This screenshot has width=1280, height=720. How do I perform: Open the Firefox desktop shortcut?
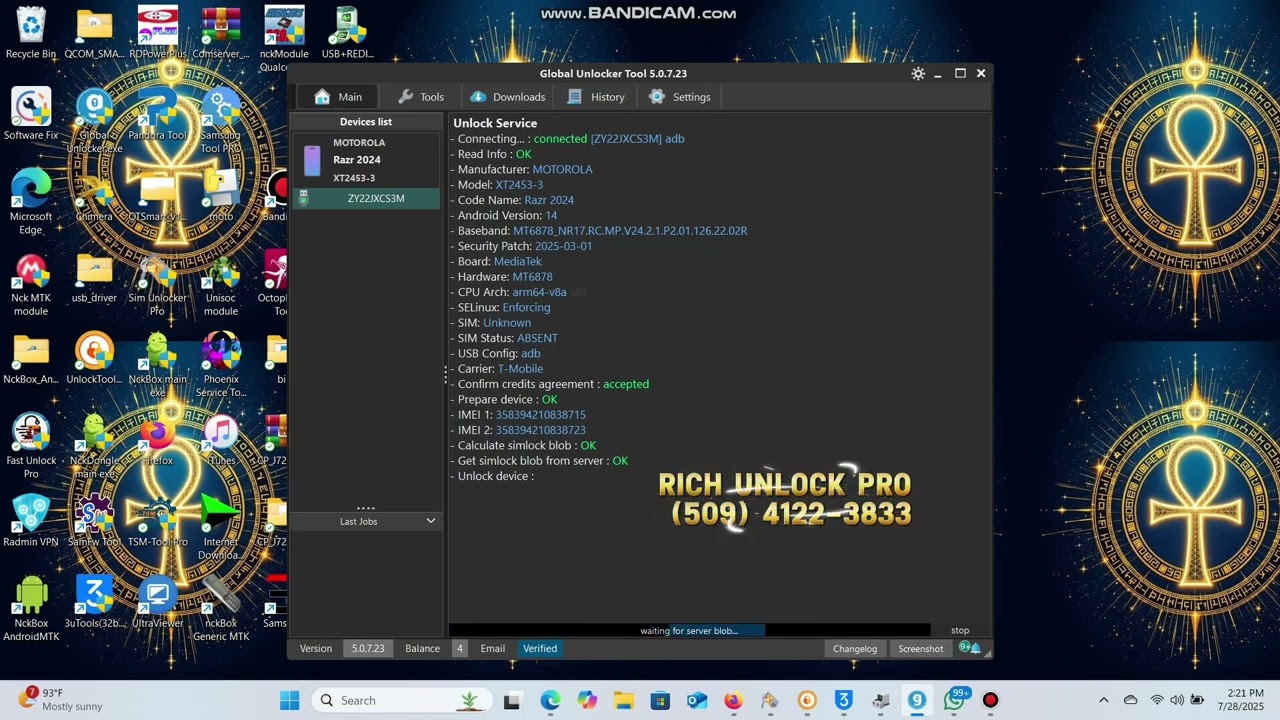[x=157, y=440]
